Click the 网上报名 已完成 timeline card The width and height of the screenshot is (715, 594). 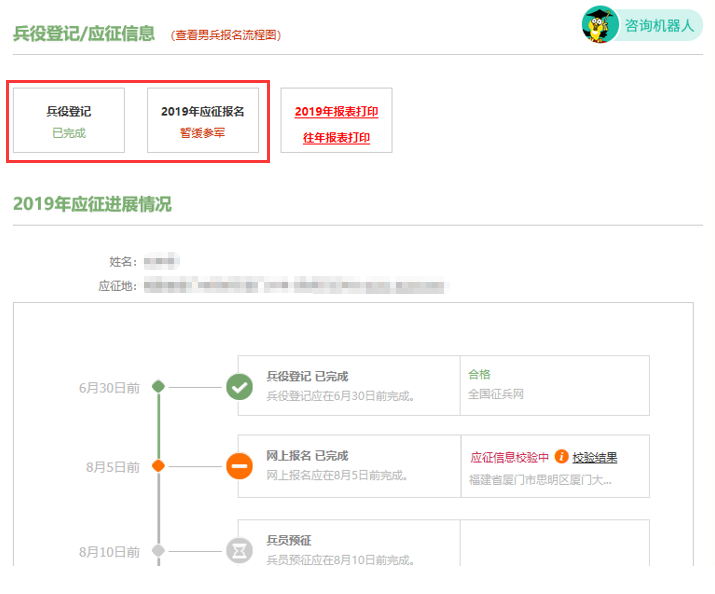click(x=348, y=466)
